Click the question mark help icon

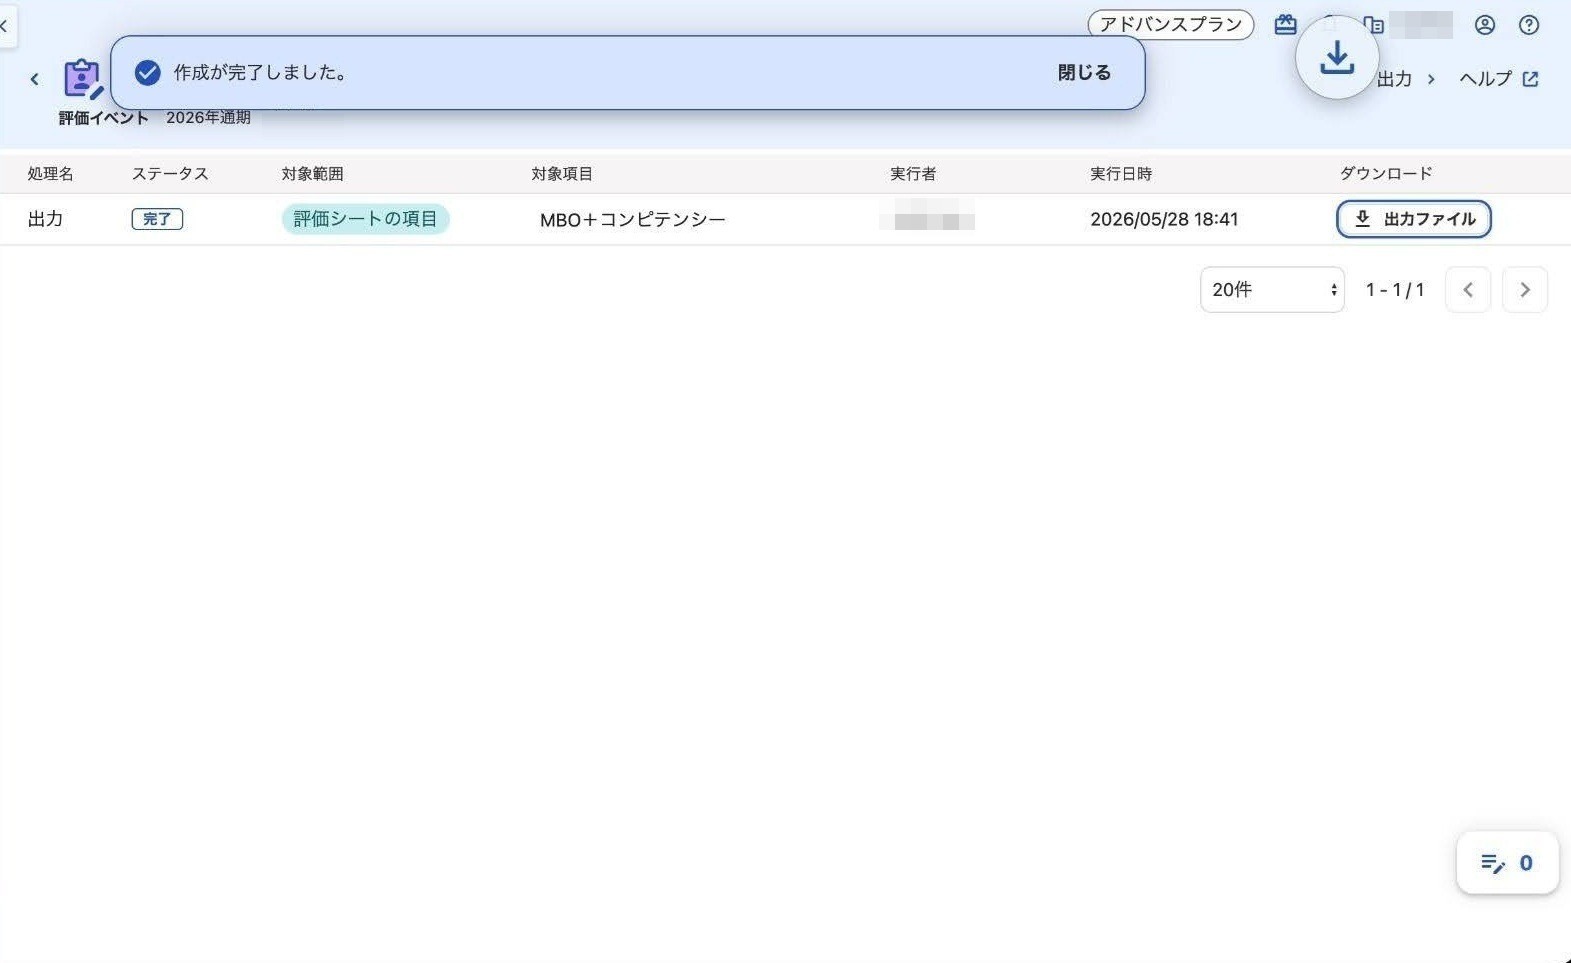coord(1529,25)
